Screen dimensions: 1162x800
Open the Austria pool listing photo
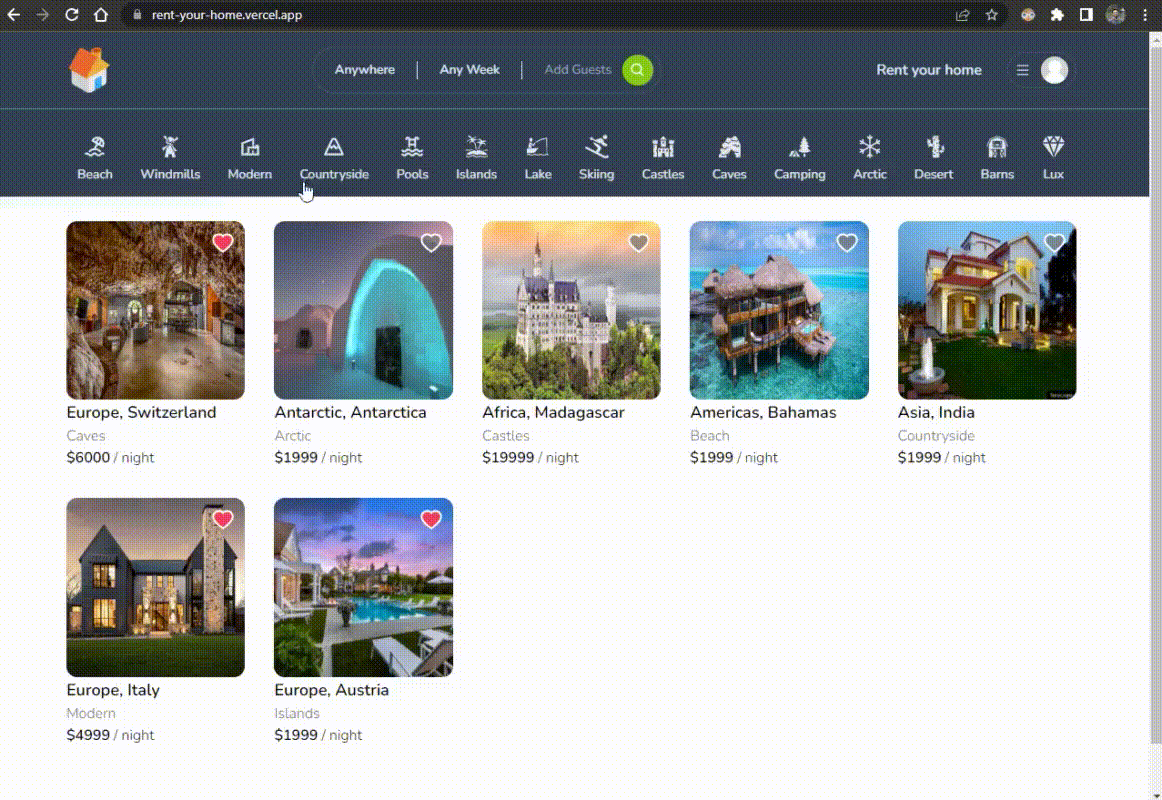363,587
